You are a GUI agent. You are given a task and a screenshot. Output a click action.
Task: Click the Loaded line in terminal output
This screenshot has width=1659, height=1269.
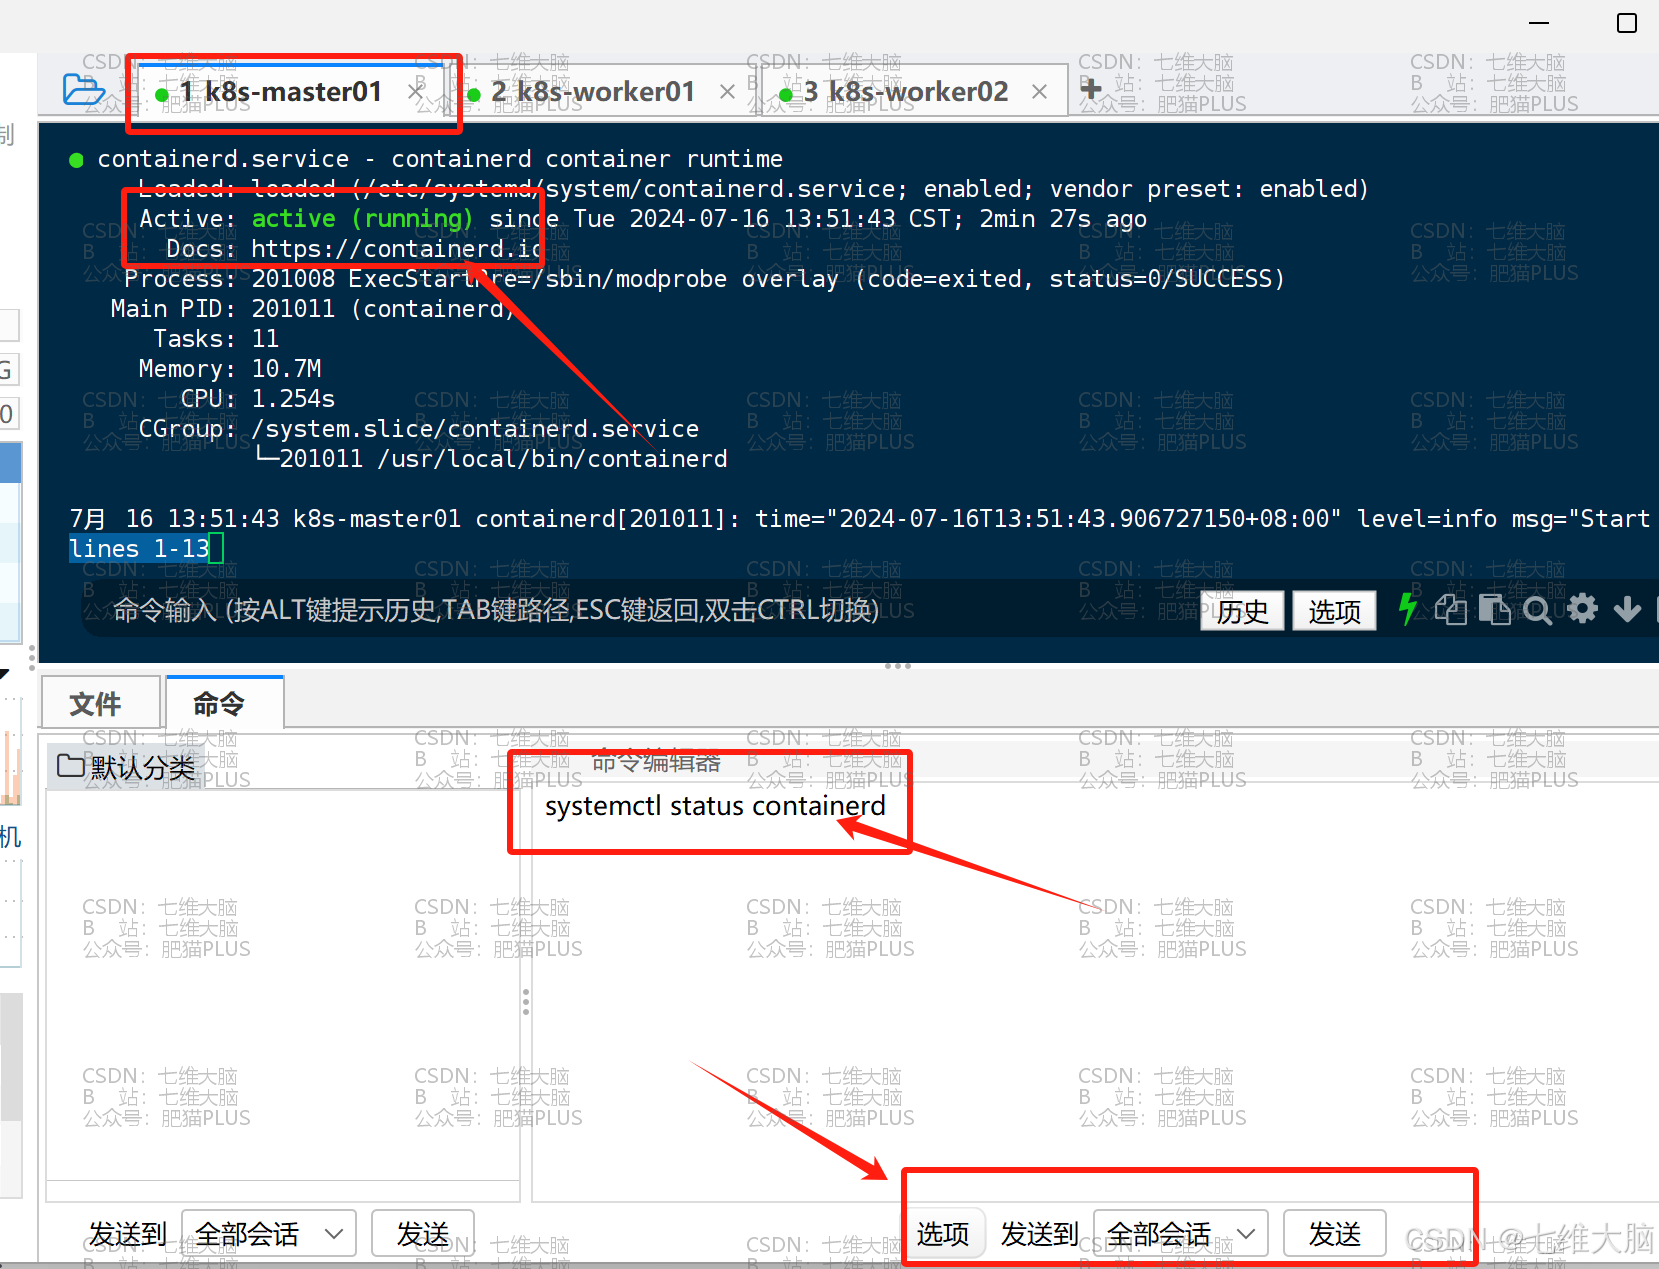click(x=753, y=189)
